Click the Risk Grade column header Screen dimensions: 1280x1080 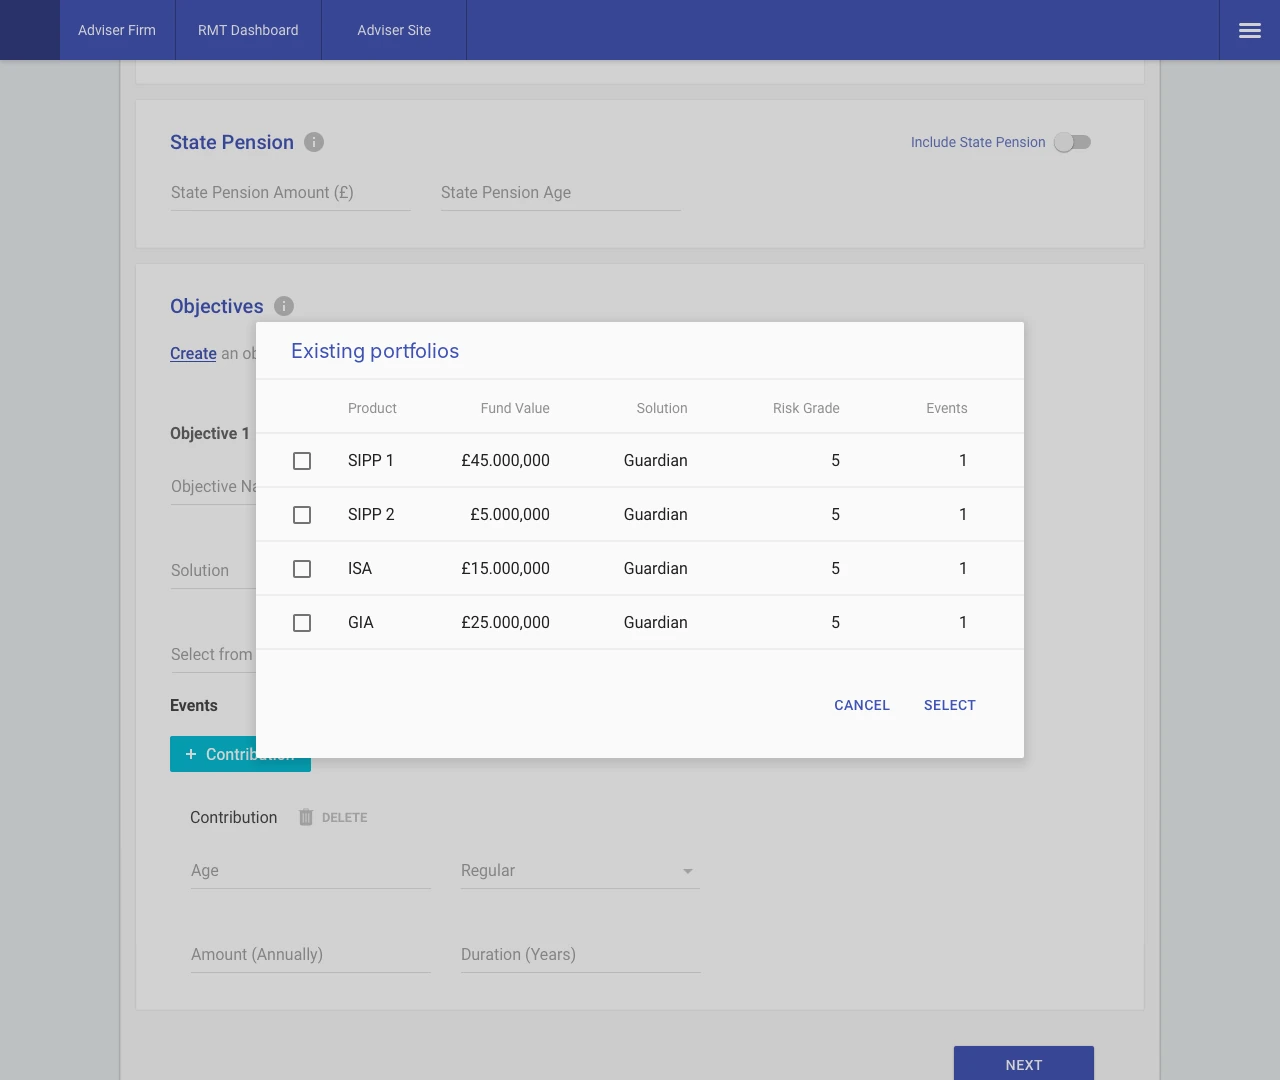[806, 408]
